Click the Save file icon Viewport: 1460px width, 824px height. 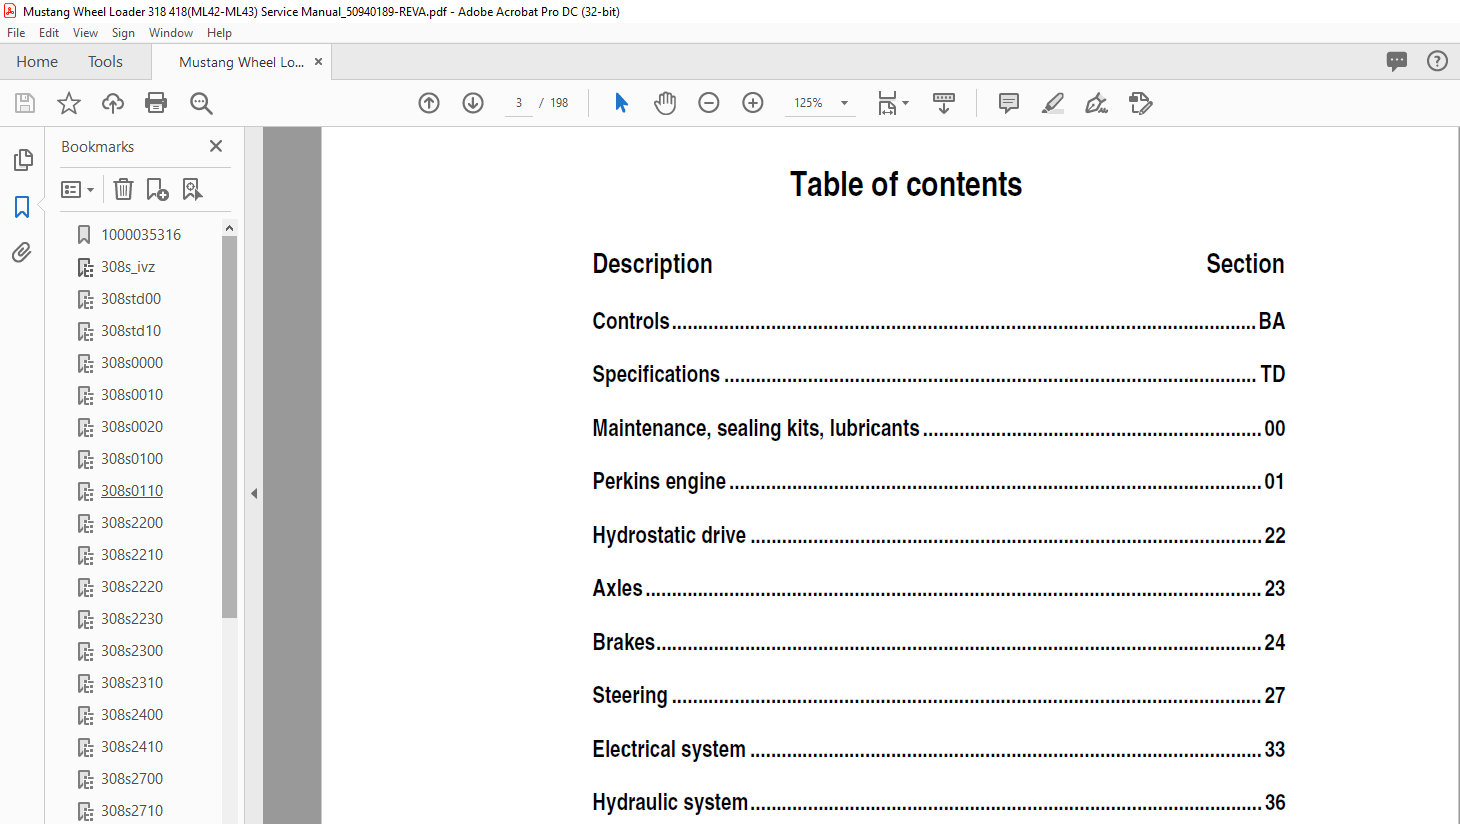(25, 103)
